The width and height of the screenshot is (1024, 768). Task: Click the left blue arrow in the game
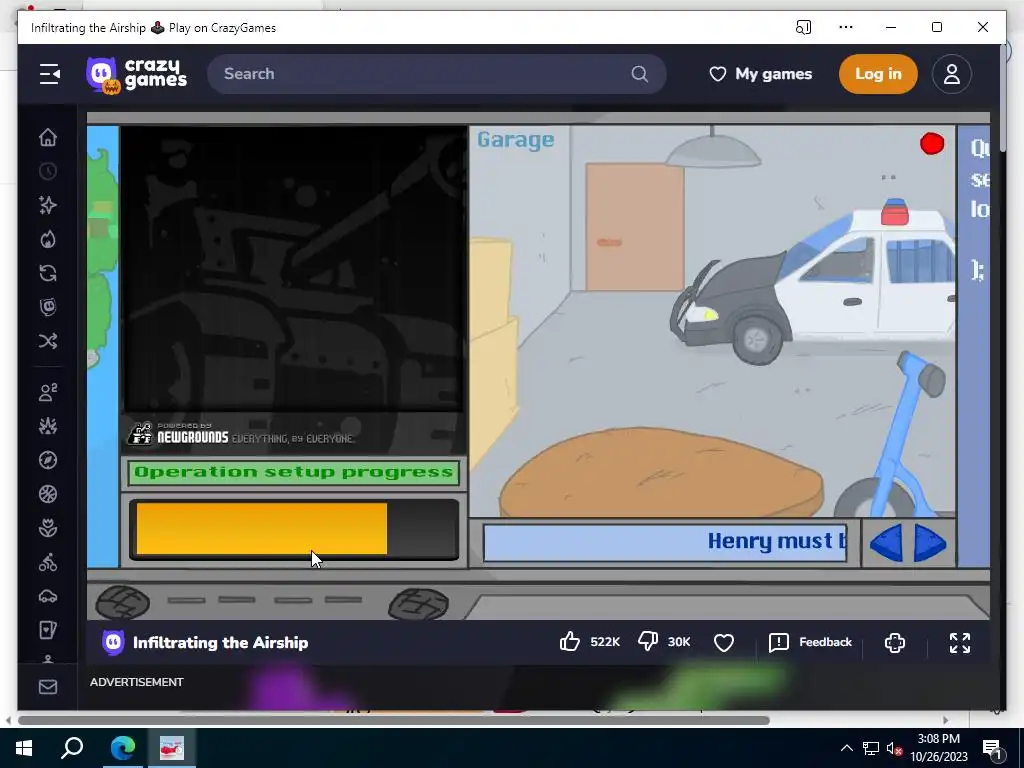click(886, 542)
